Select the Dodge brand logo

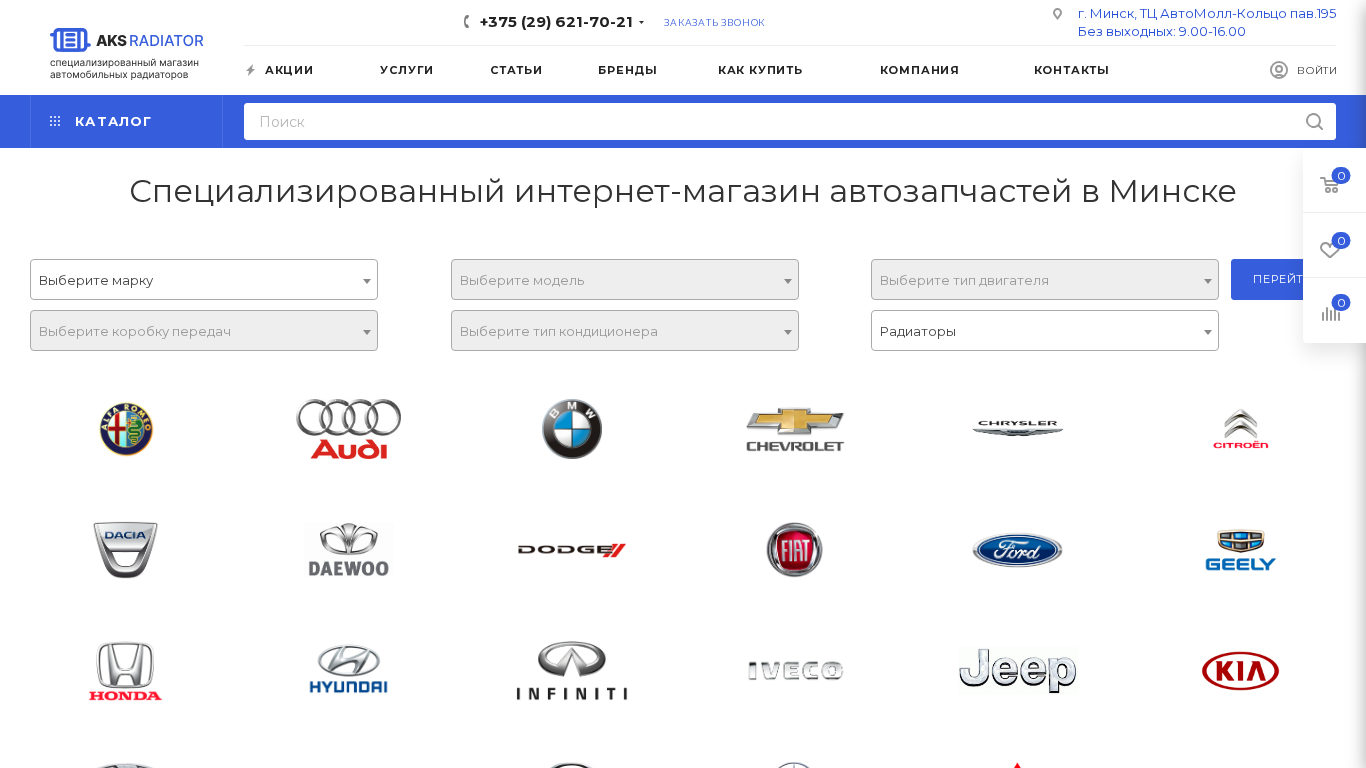pyautogui.click(x=572, y=550)
